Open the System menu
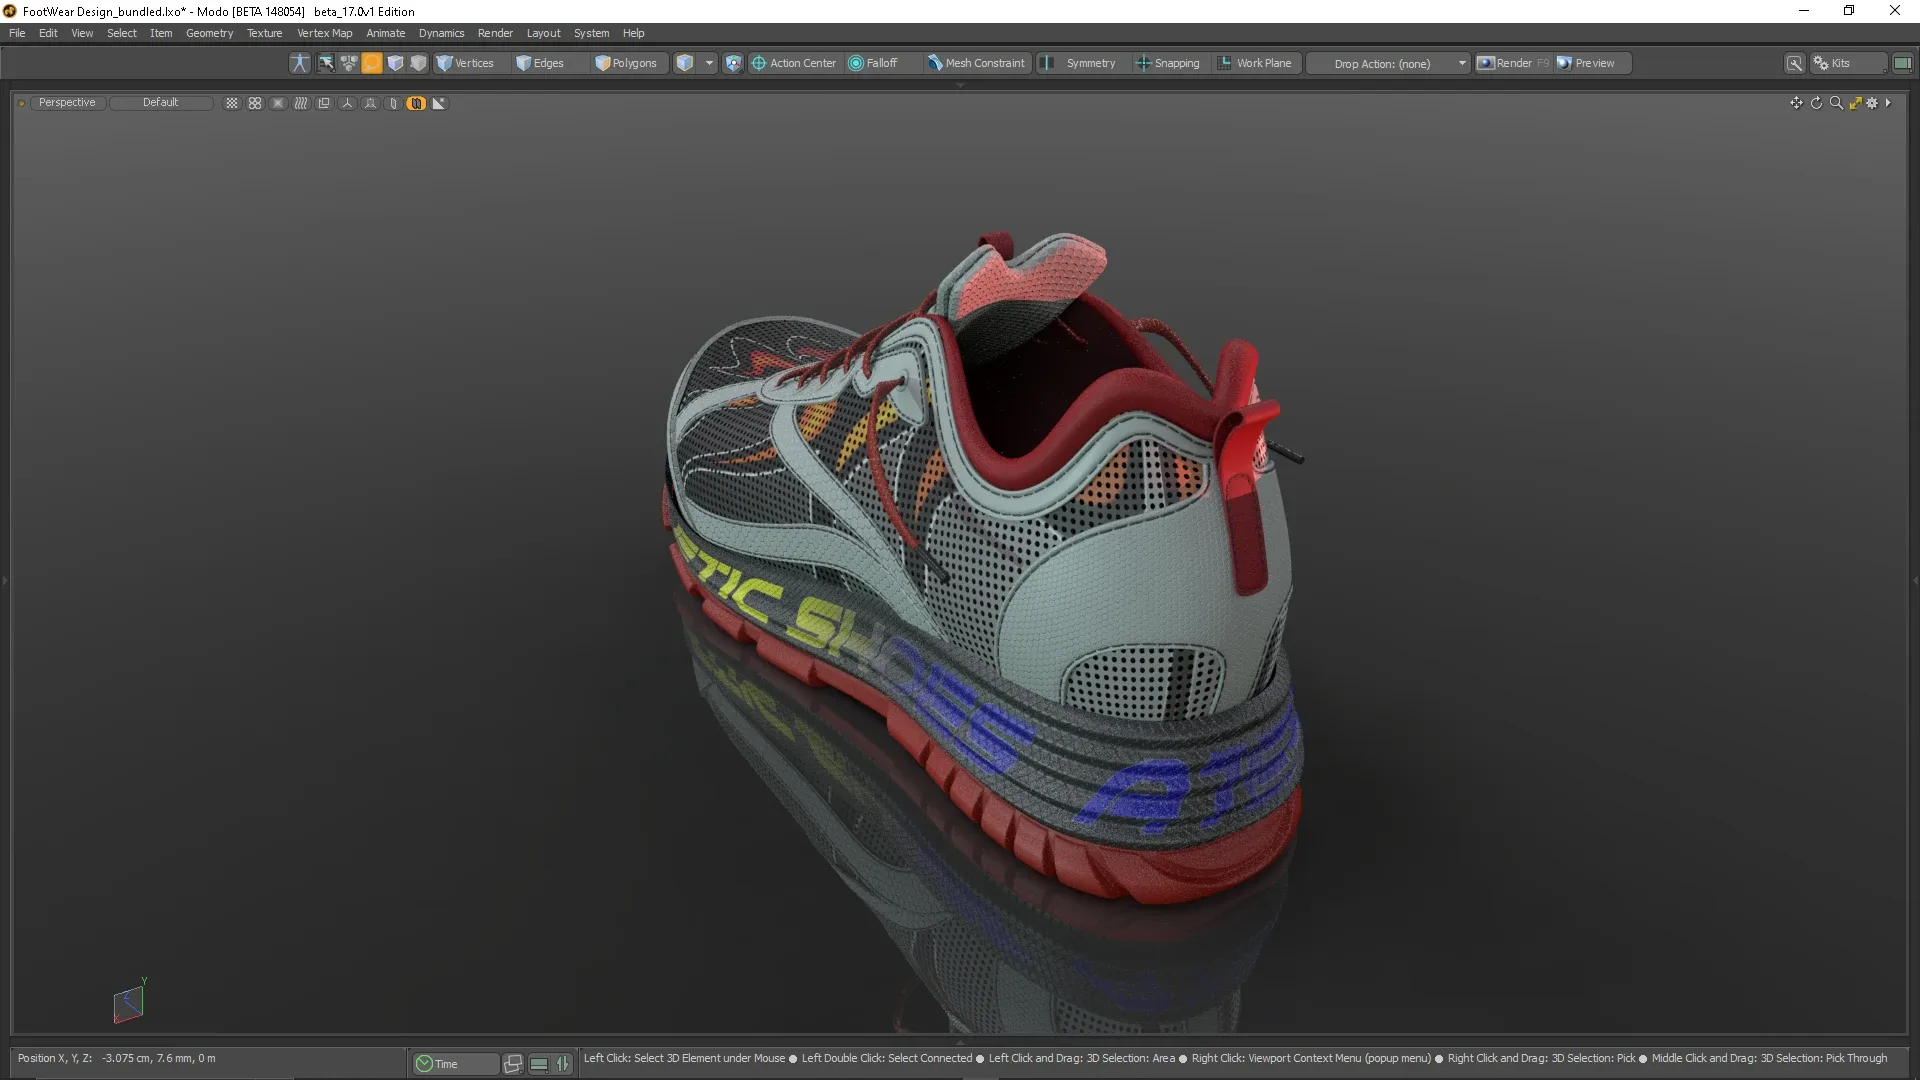Image resolution: width=1920 pixels, height=1080 pixels. (591, 33)
